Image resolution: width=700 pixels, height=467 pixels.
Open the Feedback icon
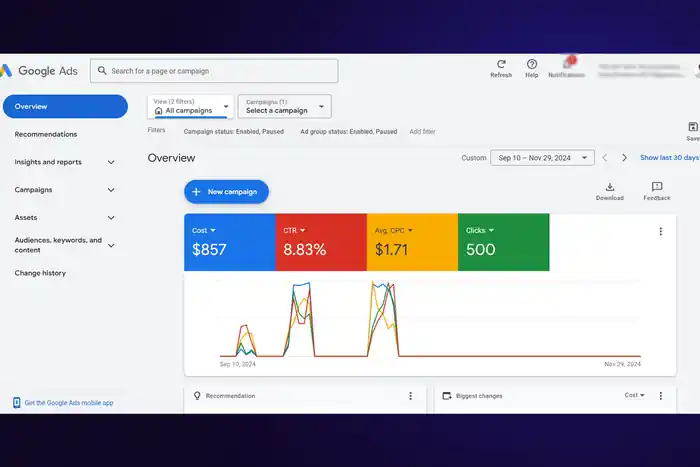pyautogui.click(x=657, y=187)
